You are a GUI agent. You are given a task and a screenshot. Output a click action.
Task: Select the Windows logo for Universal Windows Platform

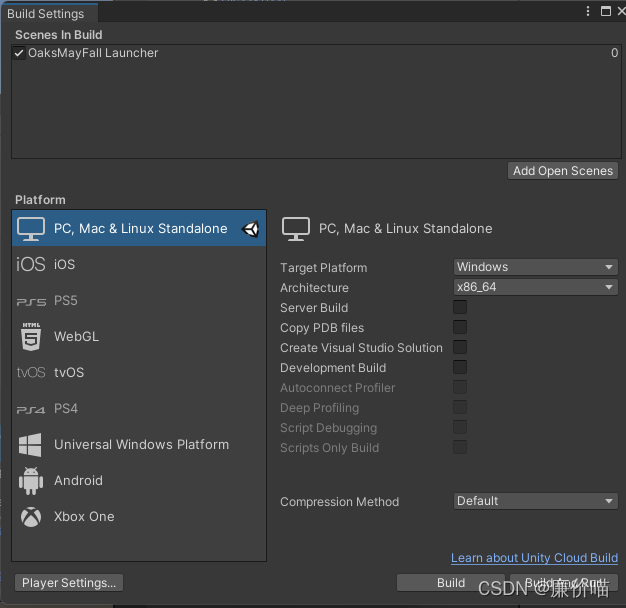pos(30,444)
